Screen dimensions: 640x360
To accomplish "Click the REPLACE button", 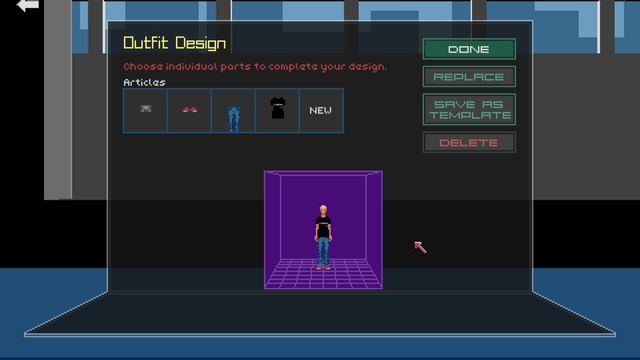I will pos(469,77).
